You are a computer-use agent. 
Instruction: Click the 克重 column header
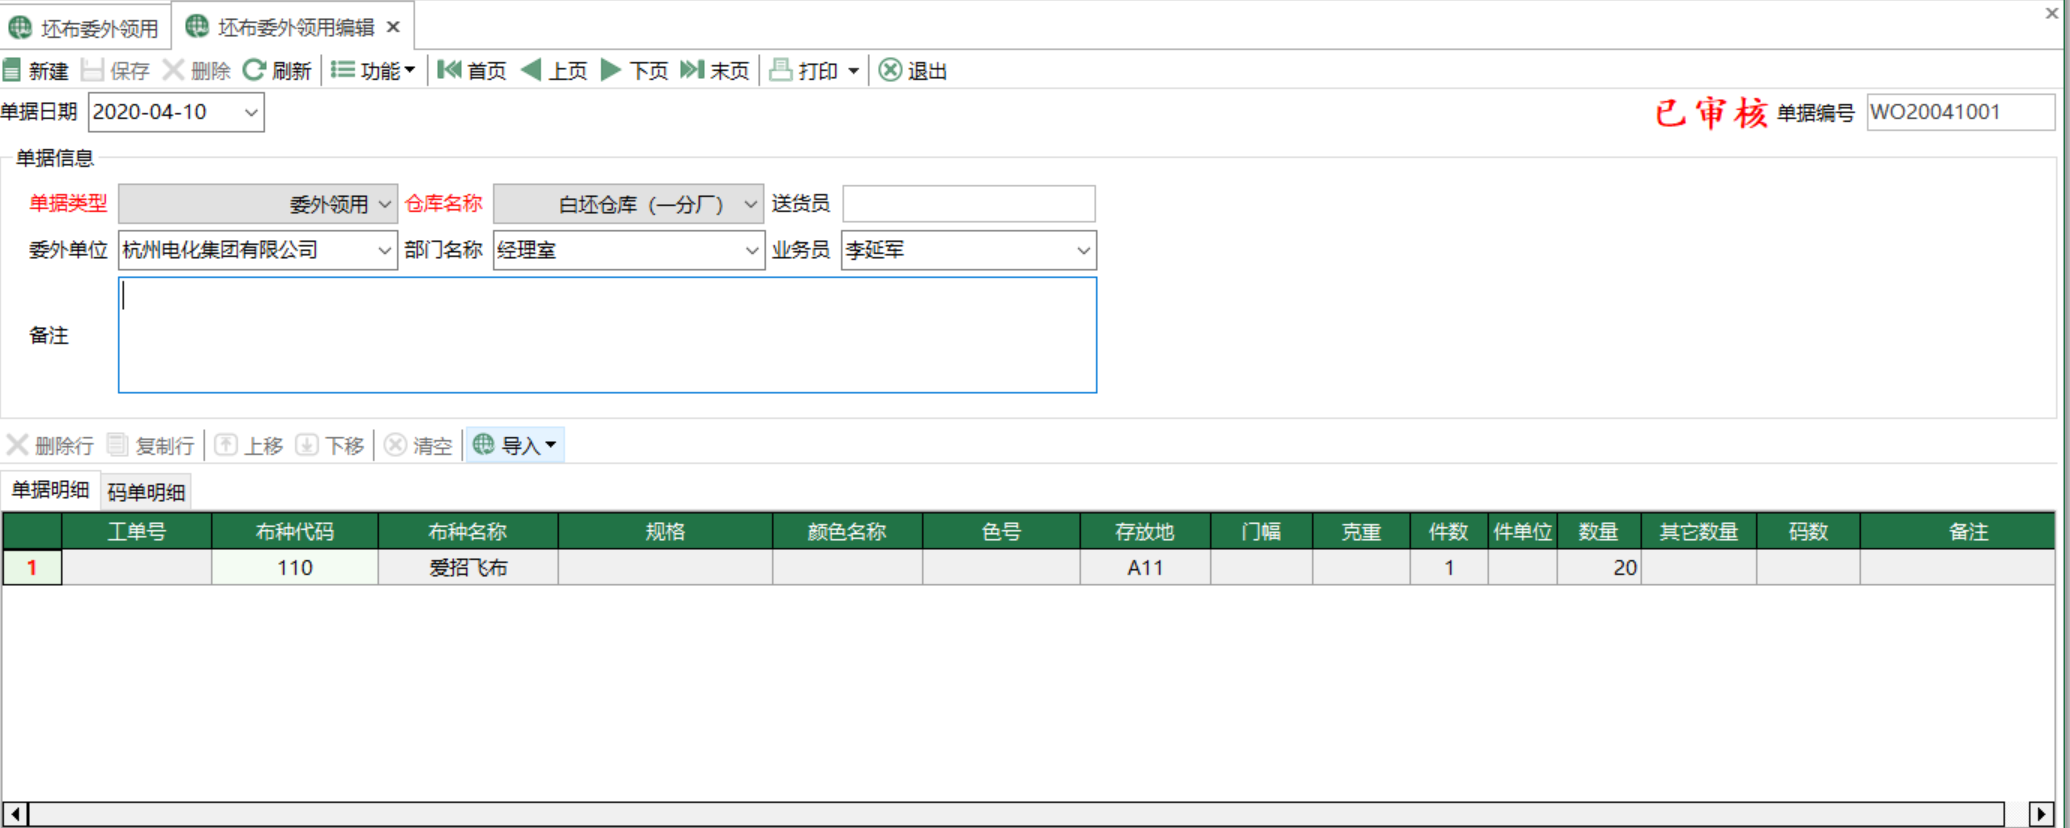pyautogui.click(x=1361, y=531)
